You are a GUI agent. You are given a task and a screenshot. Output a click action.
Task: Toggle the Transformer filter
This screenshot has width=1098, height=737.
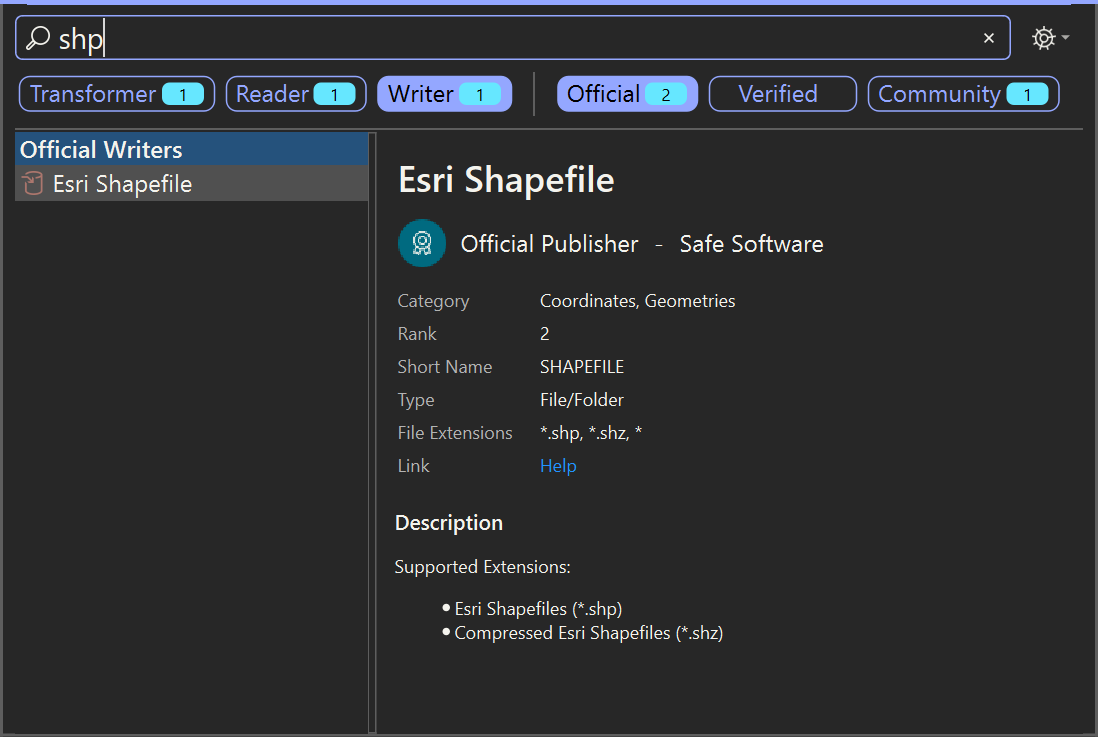tap(117, 94)
